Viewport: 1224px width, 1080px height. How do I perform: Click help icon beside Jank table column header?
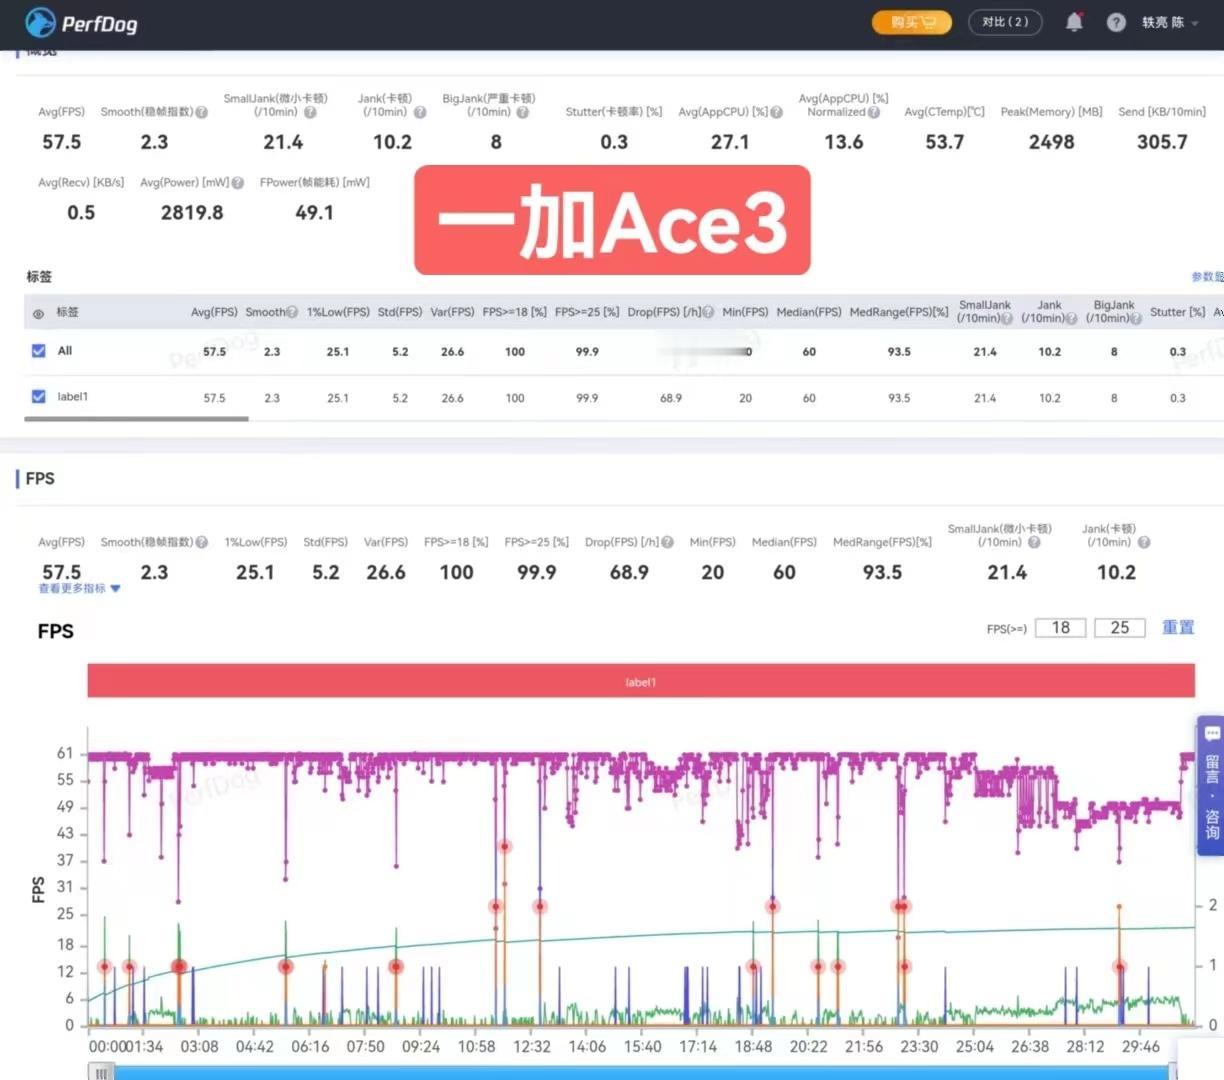click(x=1072, y=318)
